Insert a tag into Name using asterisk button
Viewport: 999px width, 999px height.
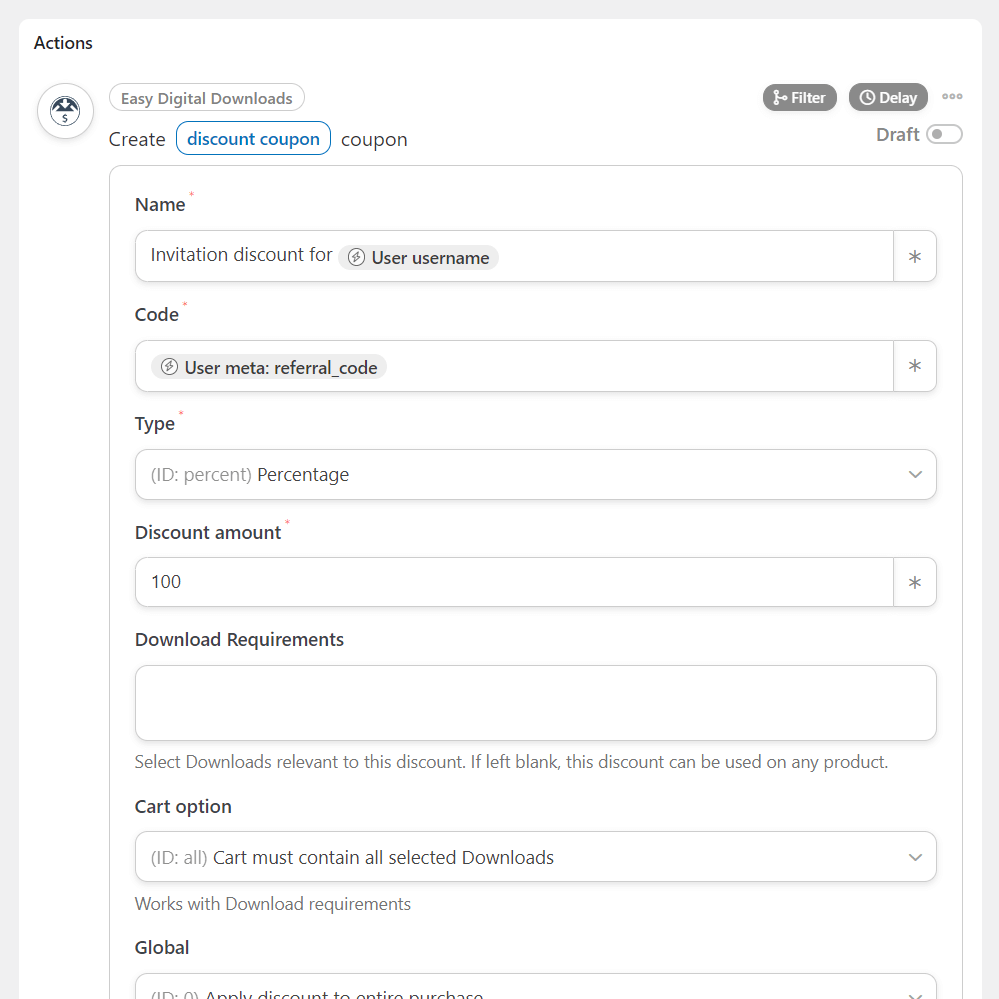(915, 256)
